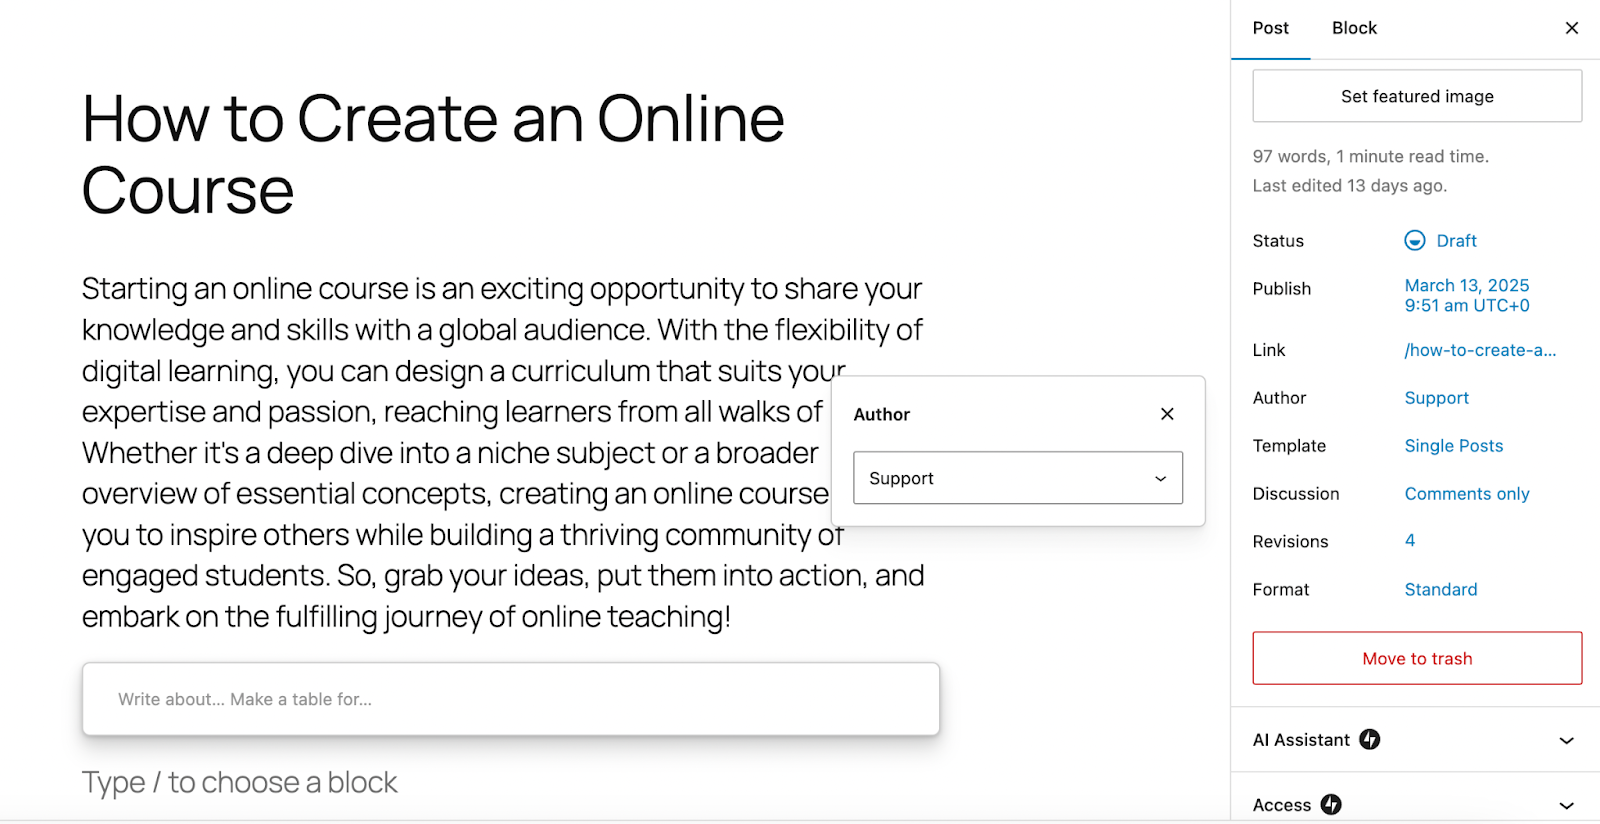1600x824 pixels.
Task: Move the post to trash
Action: [1416, 658]
